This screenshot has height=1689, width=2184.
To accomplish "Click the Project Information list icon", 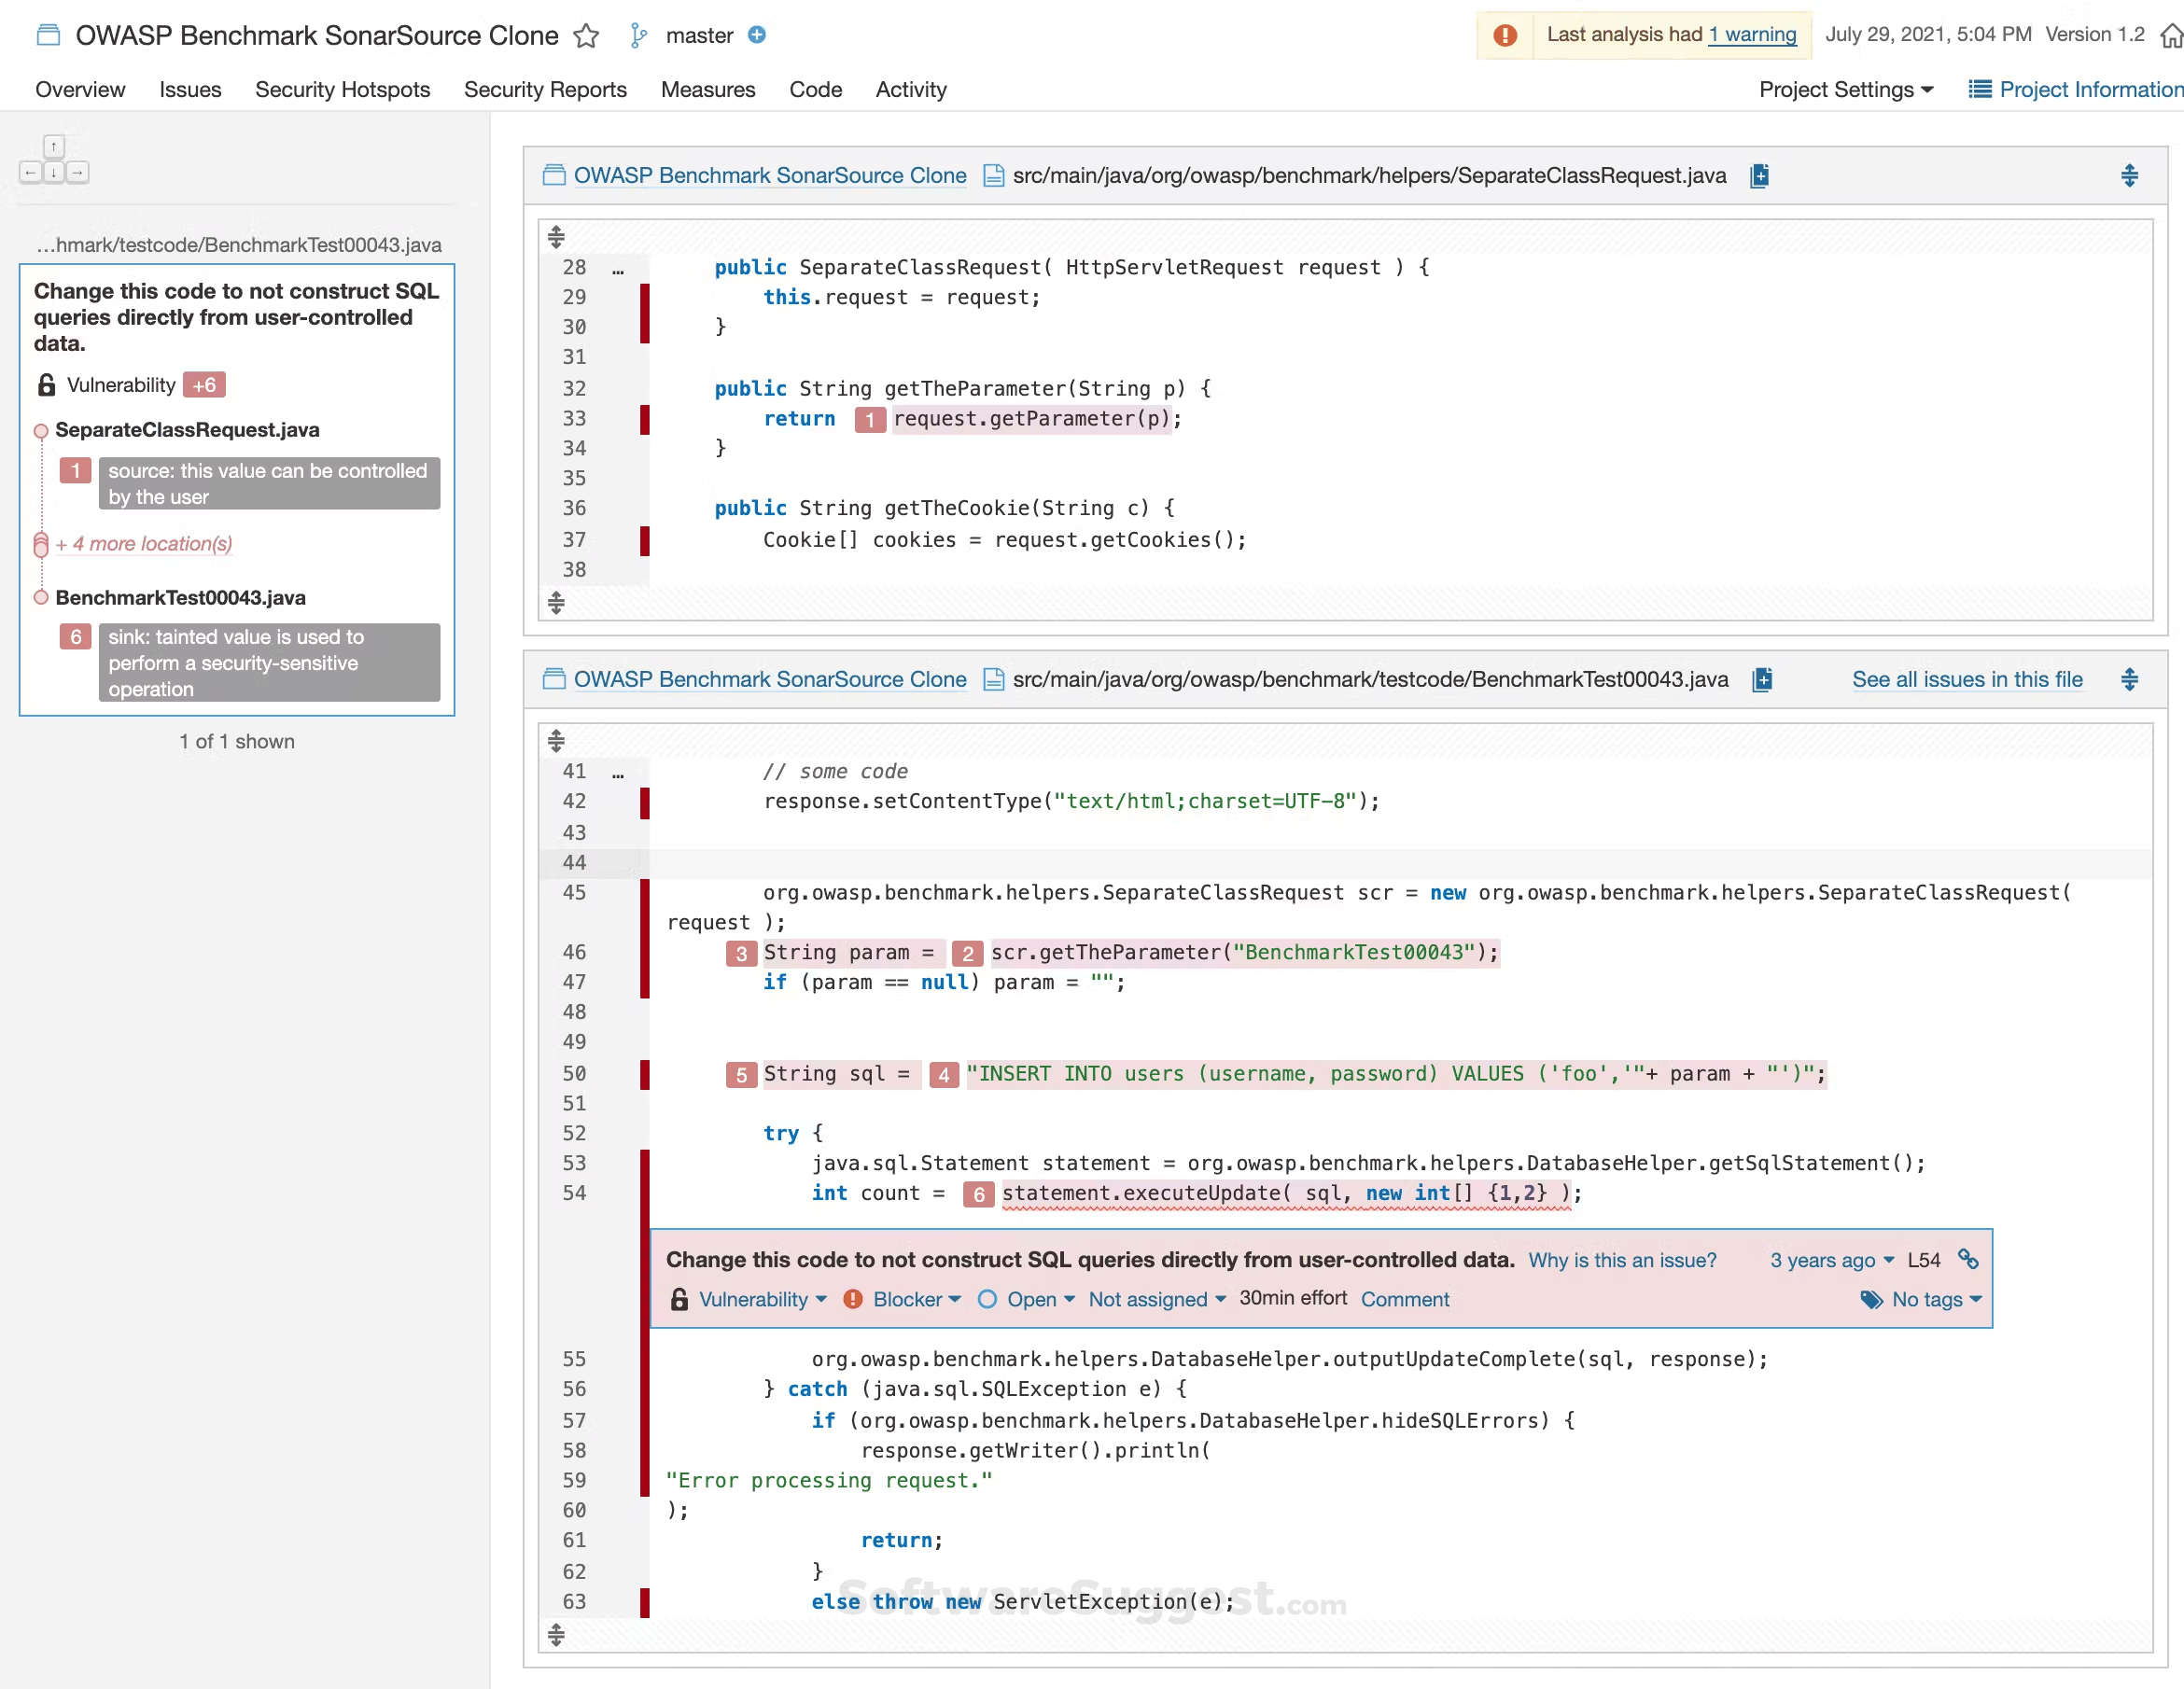I will coord(1979,89).
